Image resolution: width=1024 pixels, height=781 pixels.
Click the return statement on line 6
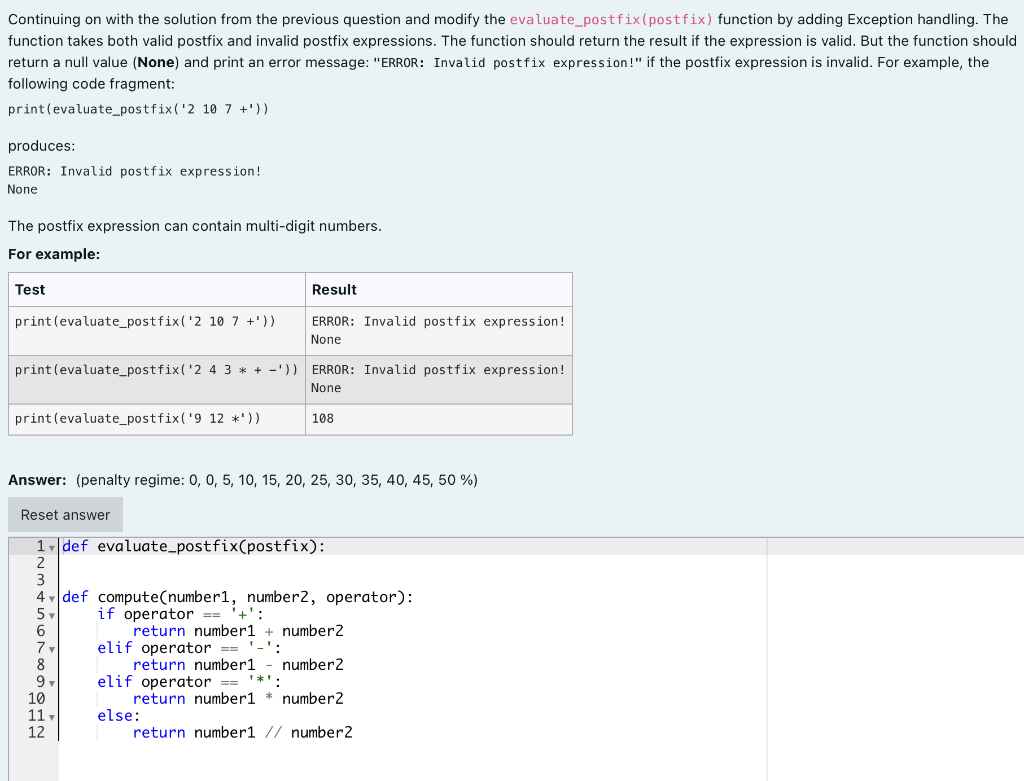(159, 630)
